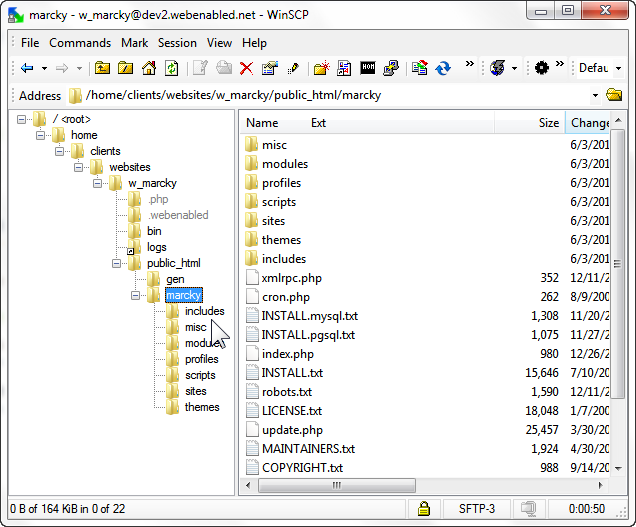Select the modules folder in file list
The height and width of the screenshot is (527, 636).
[x=285, y=164]
